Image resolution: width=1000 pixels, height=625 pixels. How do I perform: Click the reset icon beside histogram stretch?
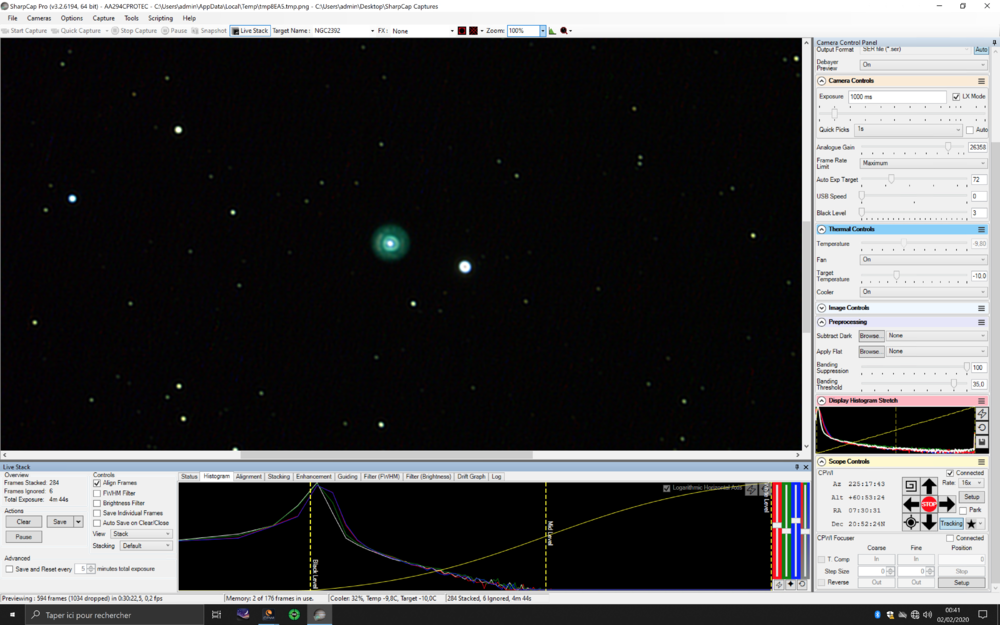[x=982, y=428]
